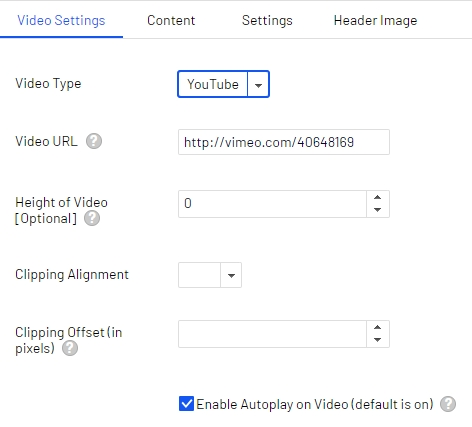Screen dimensions: 472x427
Task: Switch to the Content tab
Action: pyautogui.click(x=171, y=20)
